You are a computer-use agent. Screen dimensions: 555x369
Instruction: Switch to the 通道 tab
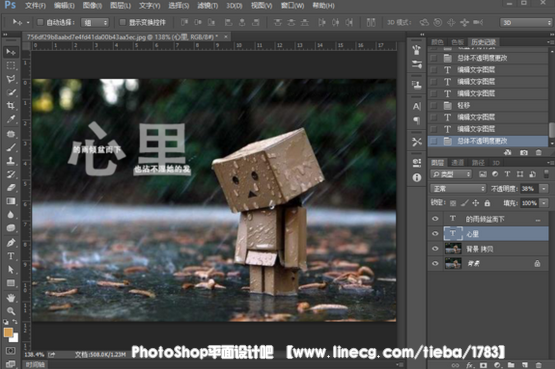pyautogui.click(x=457, y=163)
